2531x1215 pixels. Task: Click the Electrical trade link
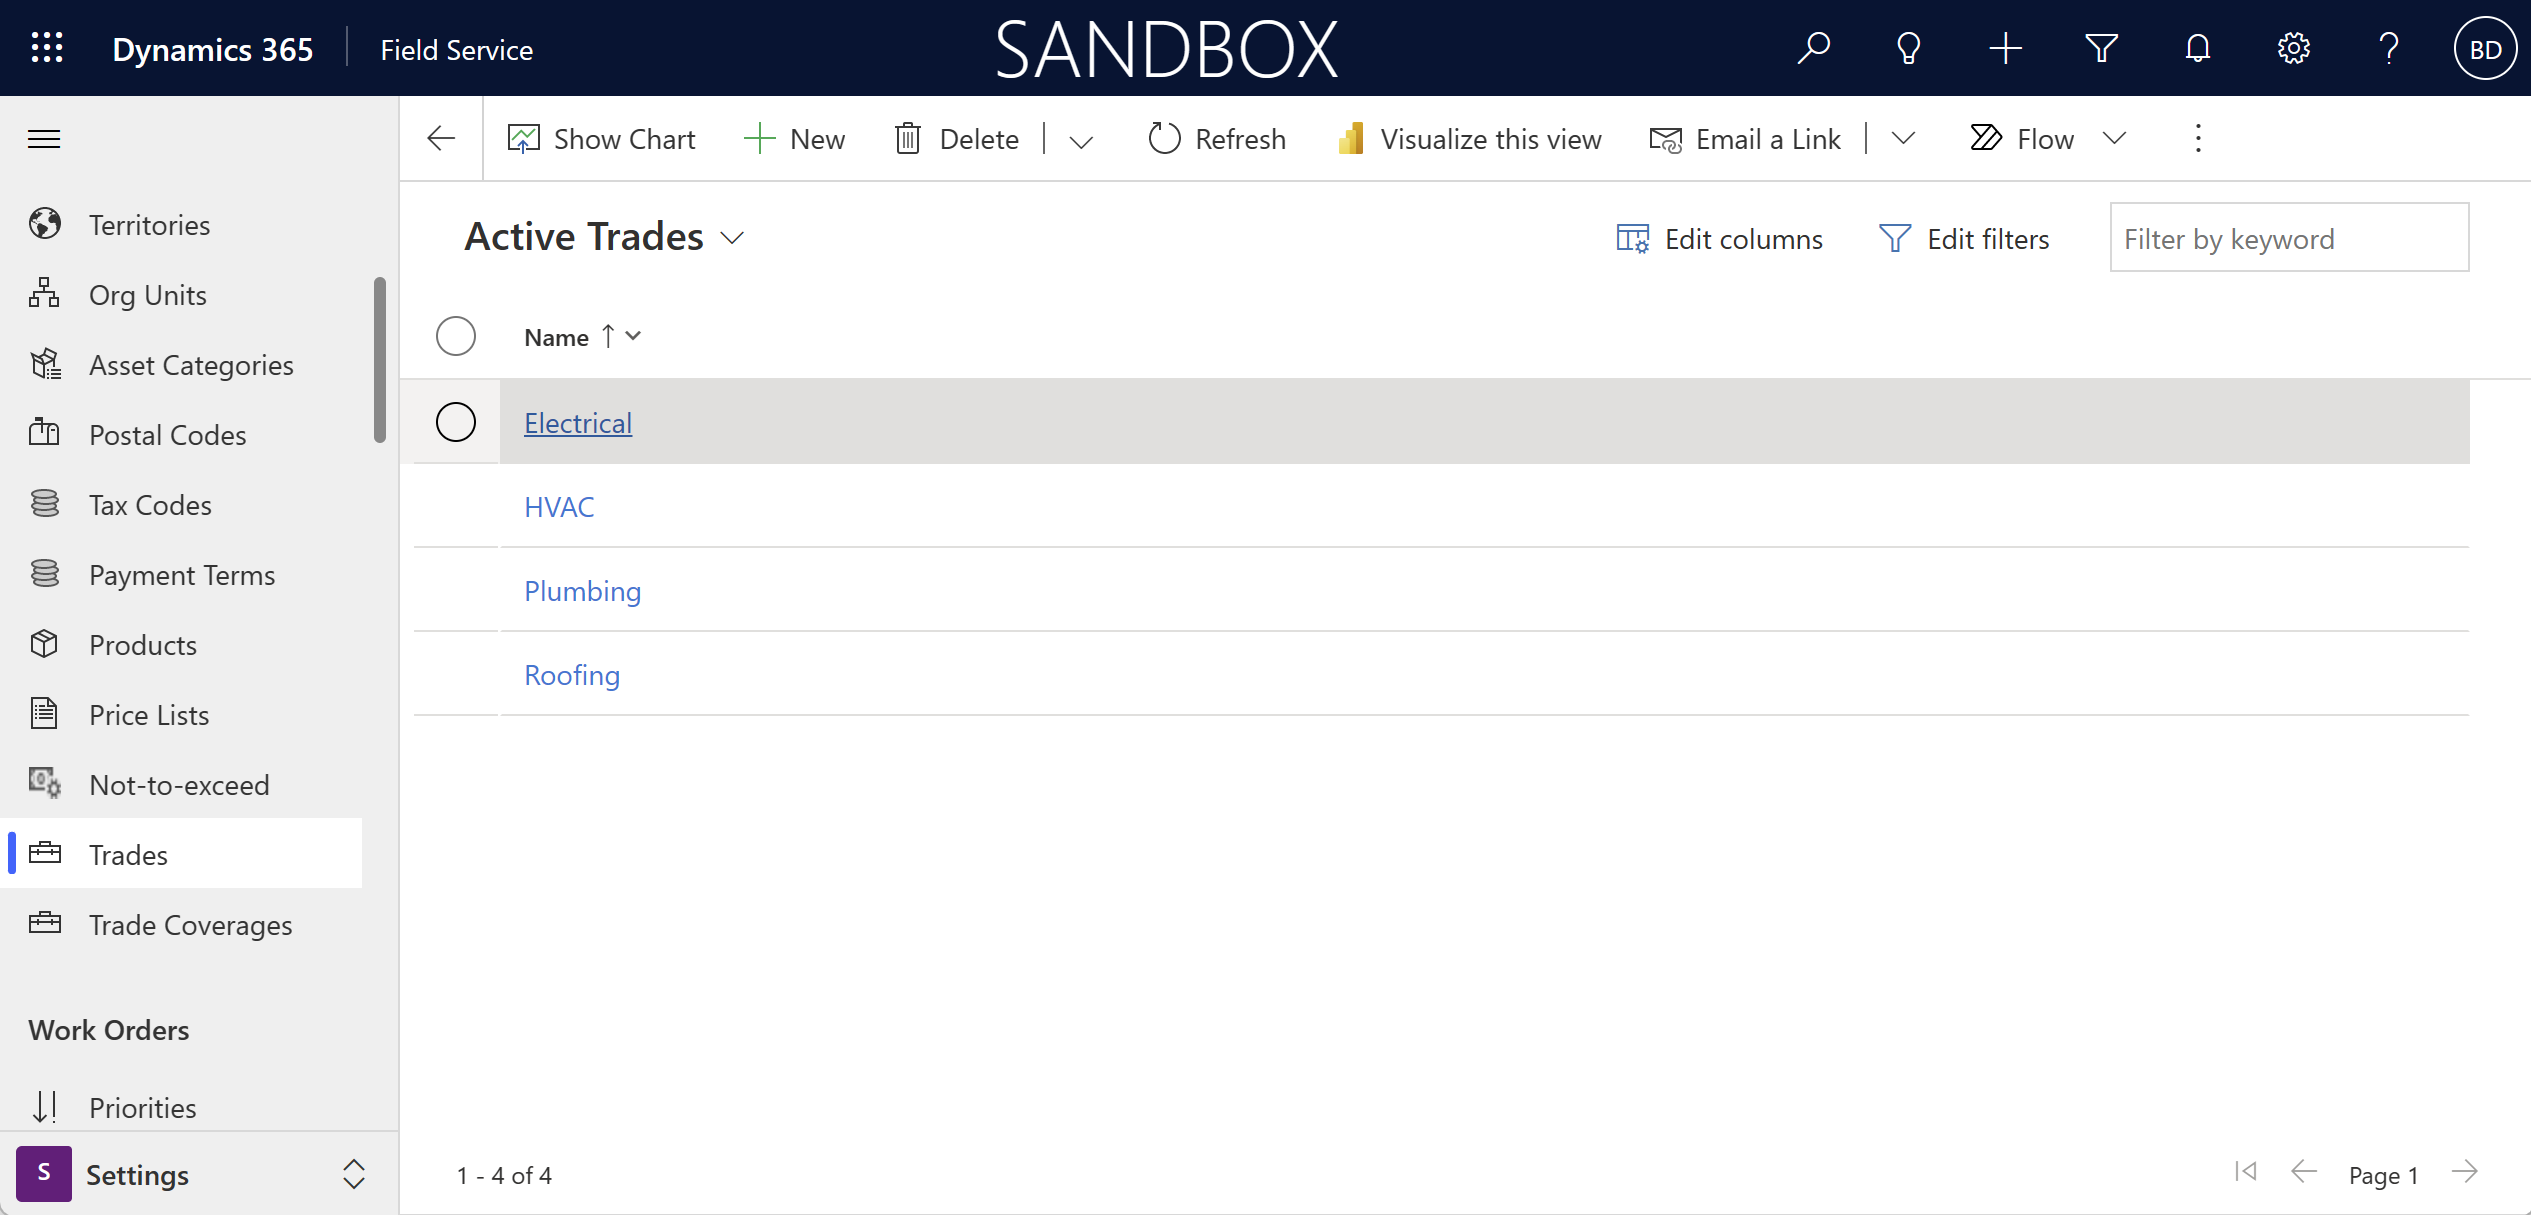[x=578, y=421]
